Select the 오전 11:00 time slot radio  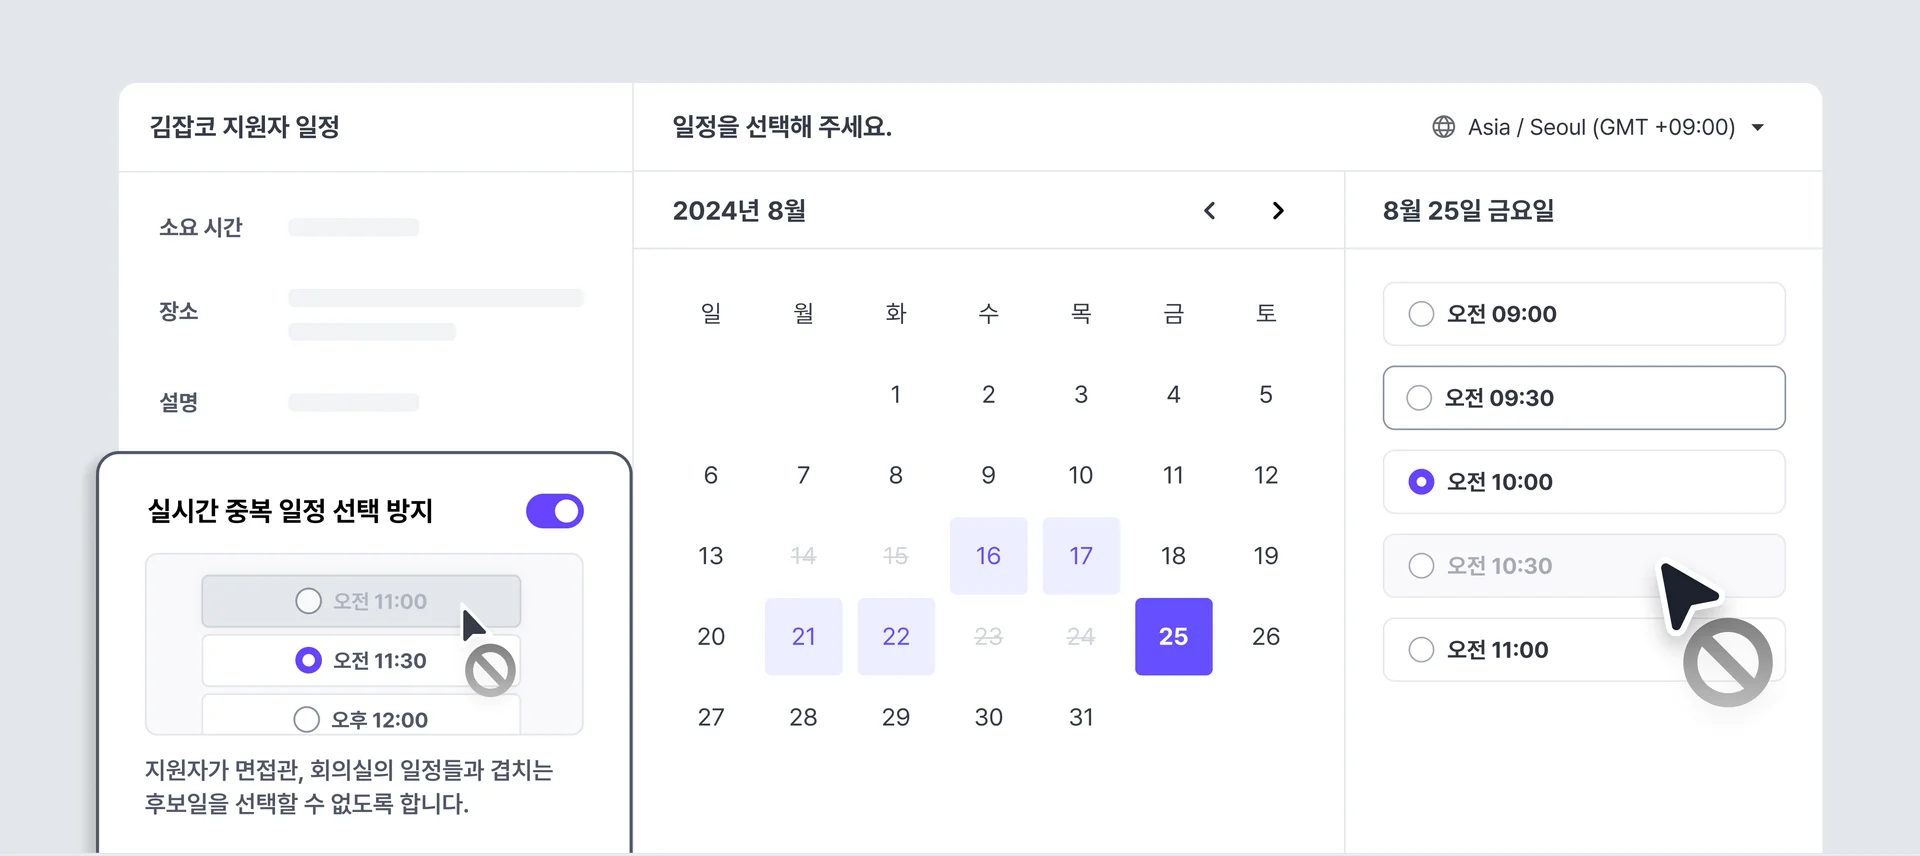pyautogui.click(x=1420, y=649)
